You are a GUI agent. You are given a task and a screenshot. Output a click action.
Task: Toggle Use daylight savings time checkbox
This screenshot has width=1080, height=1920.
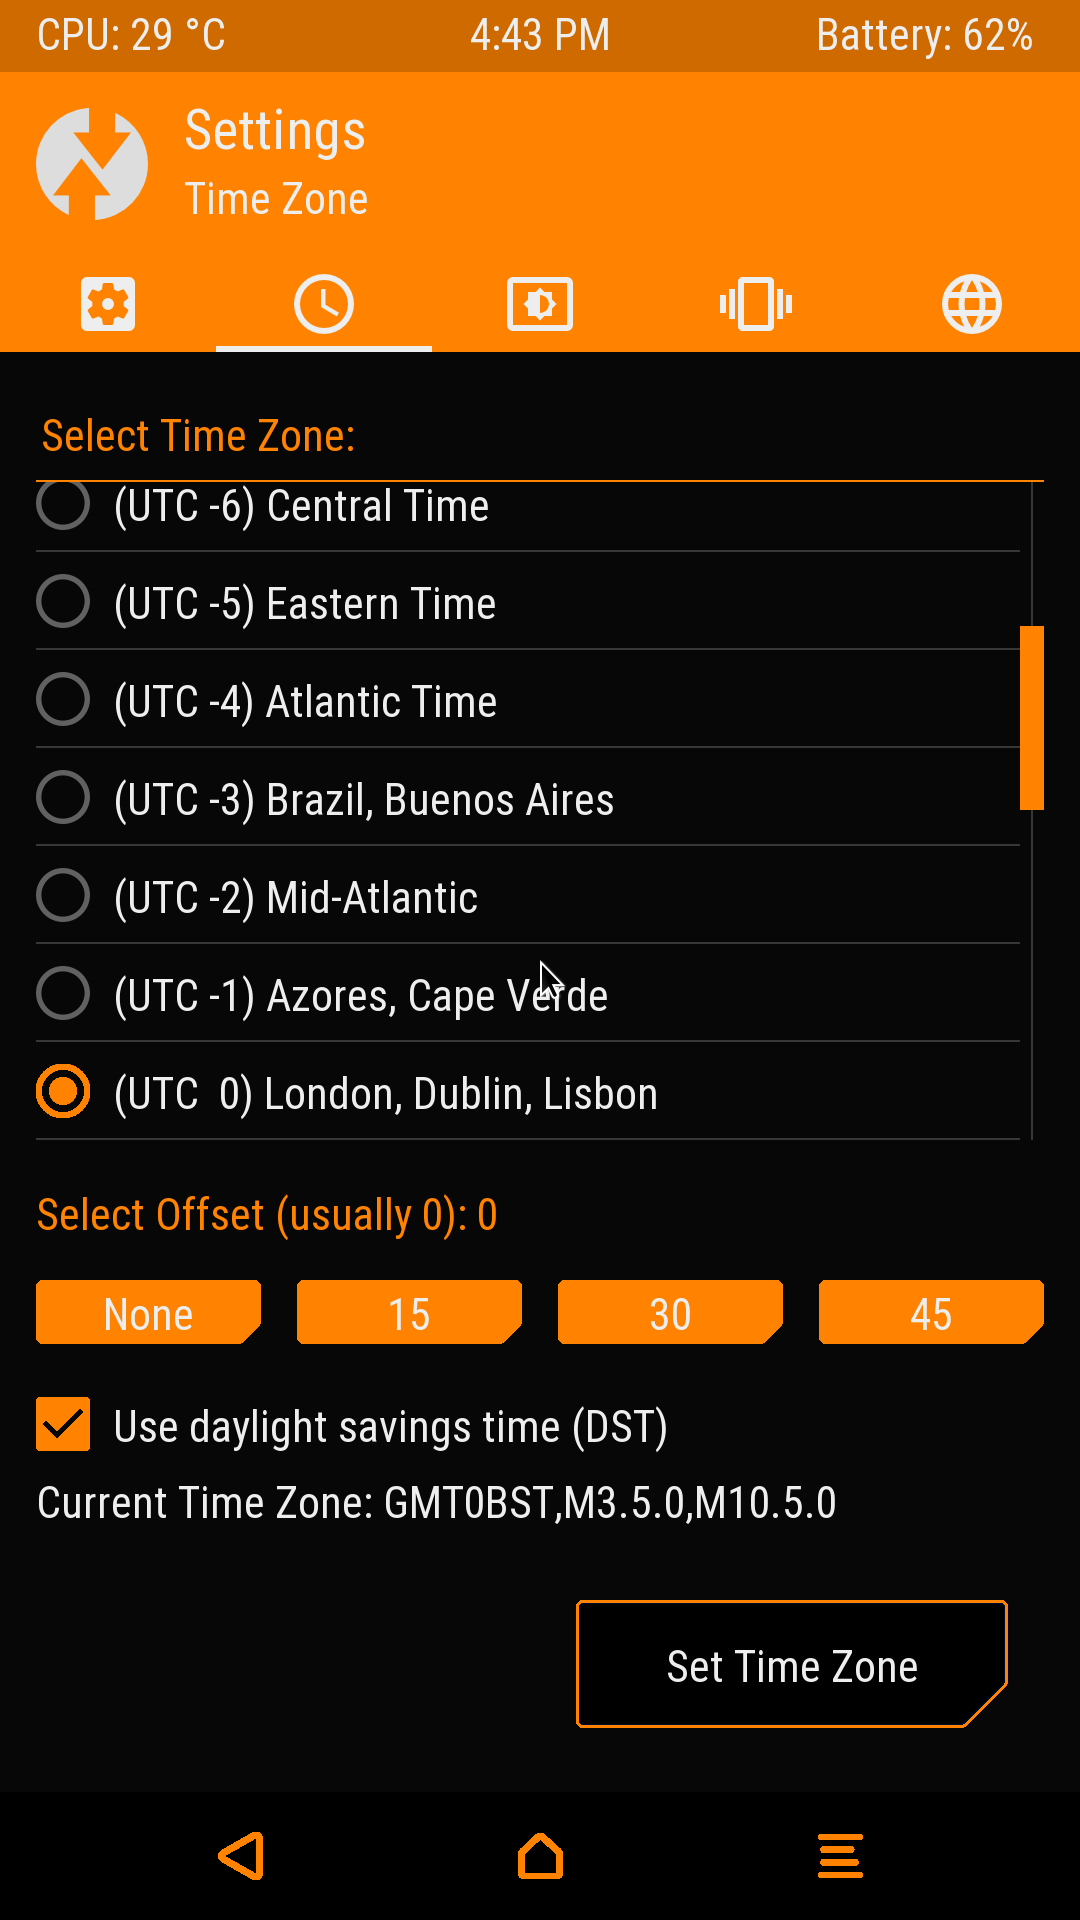pos(63,1424)
